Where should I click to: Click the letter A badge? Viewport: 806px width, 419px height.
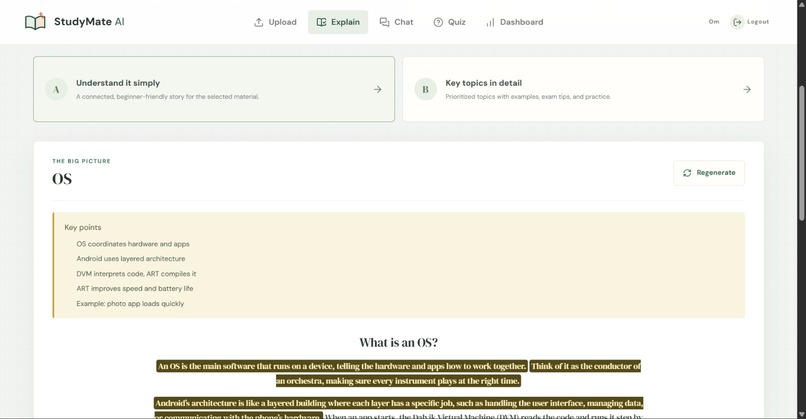tap(56, 89)
